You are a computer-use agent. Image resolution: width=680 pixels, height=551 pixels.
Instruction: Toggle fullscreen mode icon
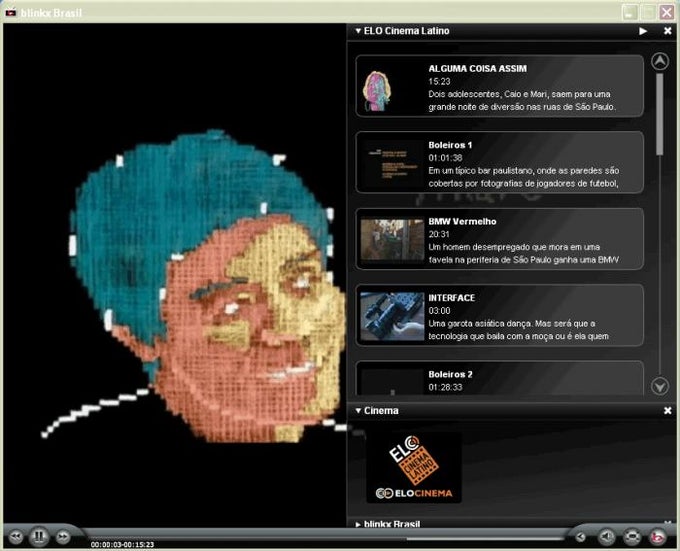tap(632, 537)
